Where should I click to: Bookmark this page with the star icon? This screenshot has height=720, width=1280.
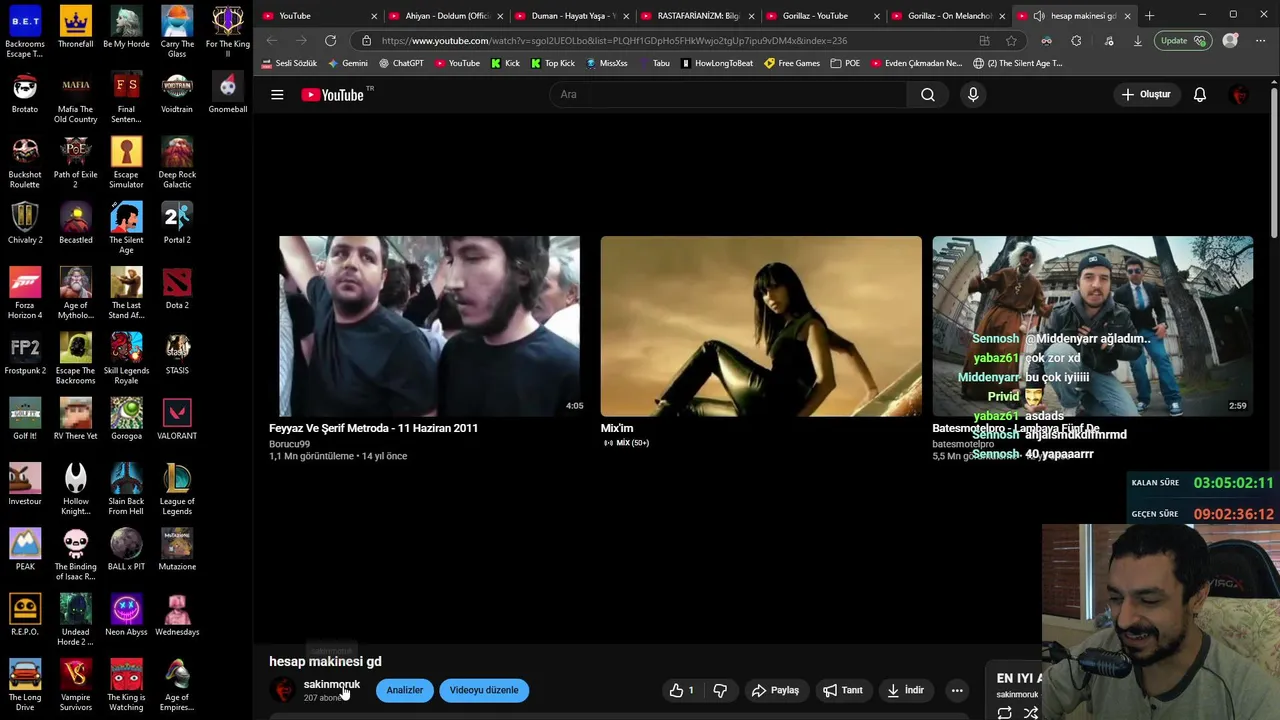pyautogui.click(x=1011, y=41)
